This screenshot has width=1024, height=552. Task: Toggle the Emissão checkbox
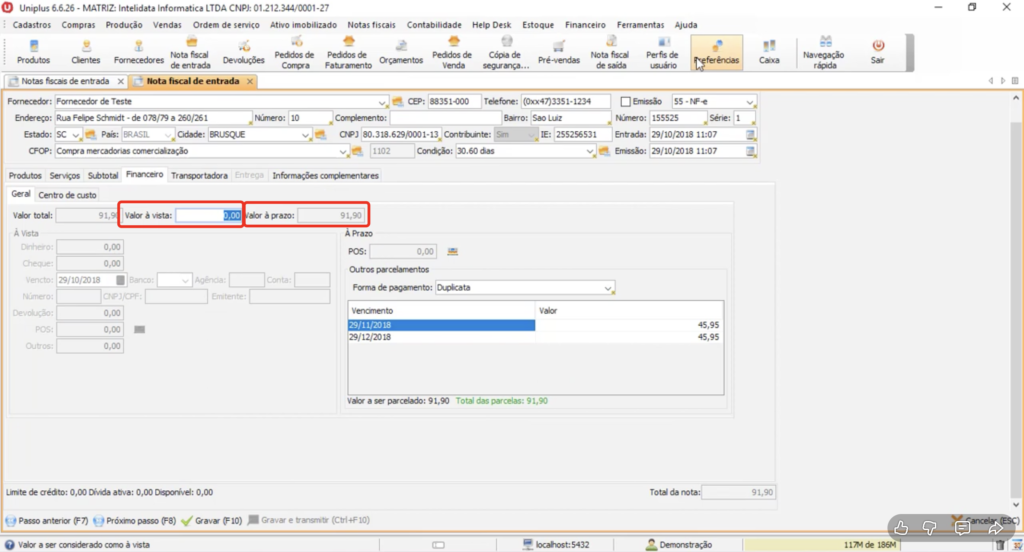[x=626, y=102]
